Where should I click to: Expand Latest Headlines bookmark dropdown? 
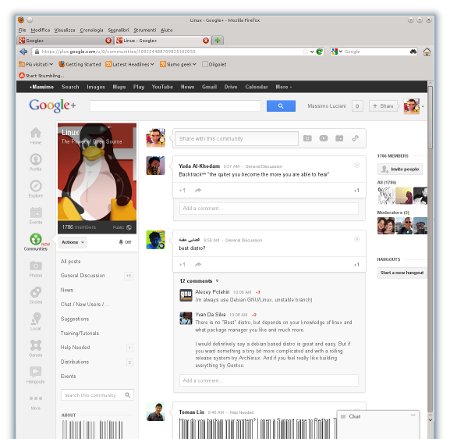pyautogui.click(x=130, y=64)
